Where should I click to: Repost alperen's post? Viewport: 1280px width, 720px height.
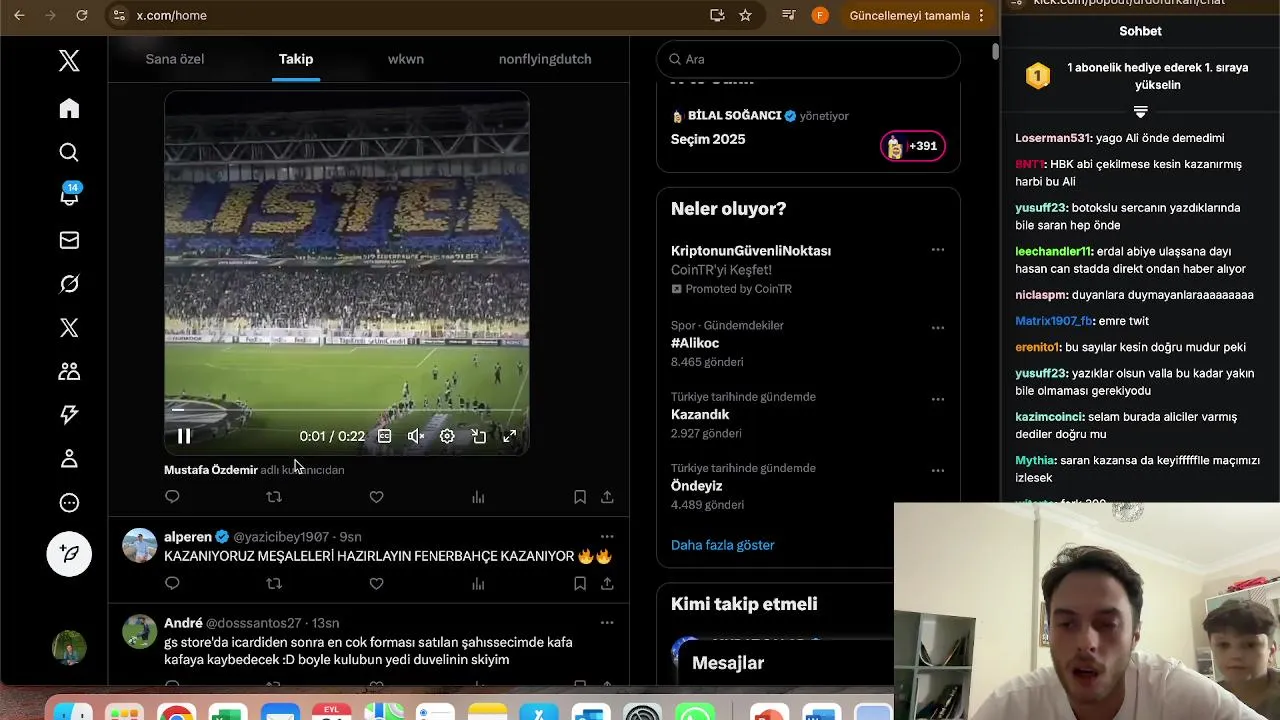click(x=274, y=583)
